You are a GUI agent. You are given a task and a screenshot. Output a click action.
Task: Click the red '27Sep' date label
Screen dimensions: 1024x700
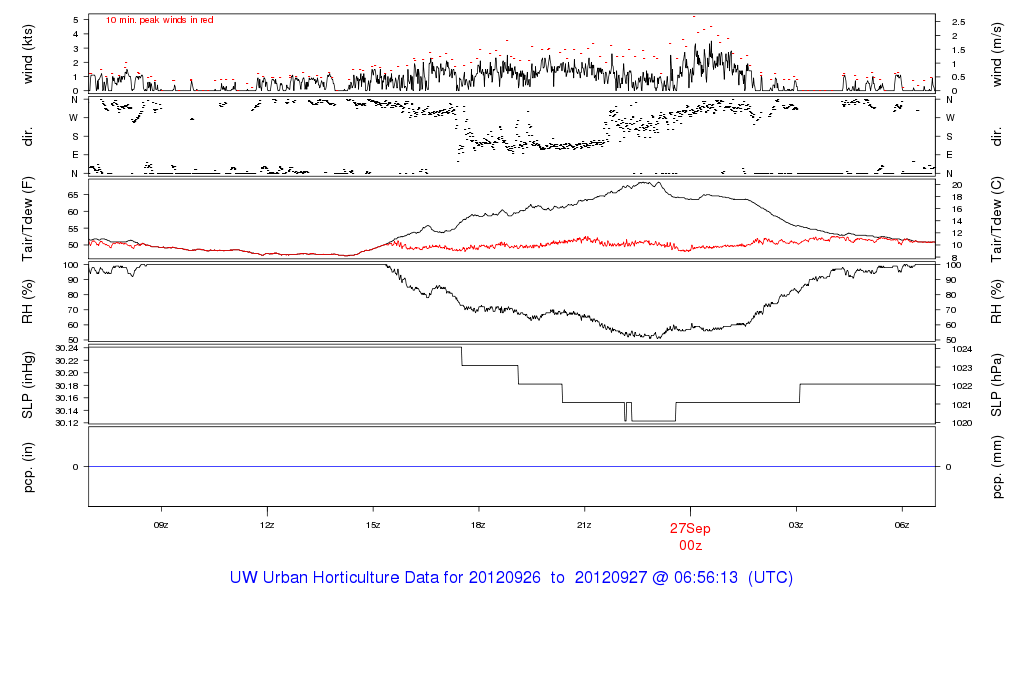click(x=690, y=528)
